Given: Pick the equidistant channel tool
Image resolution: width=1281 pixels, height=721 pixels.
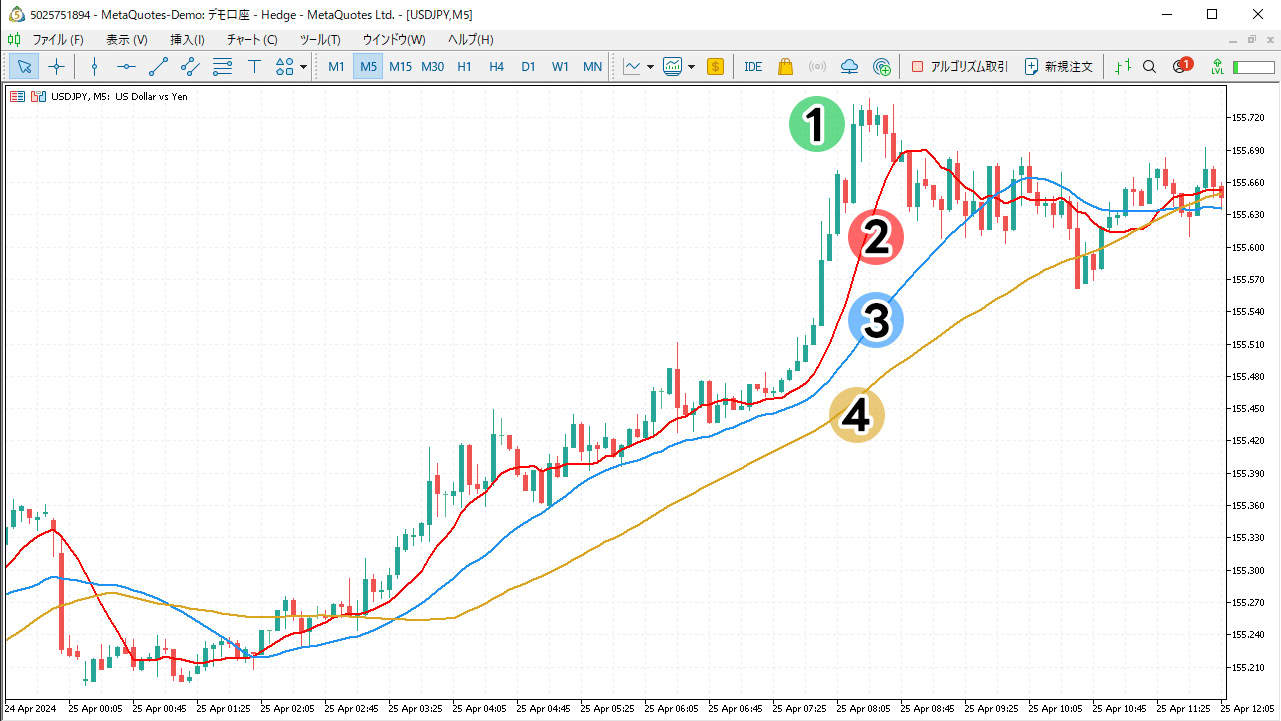Looking at the screenshot, I should pyautogui.click(x=190, y=67).
